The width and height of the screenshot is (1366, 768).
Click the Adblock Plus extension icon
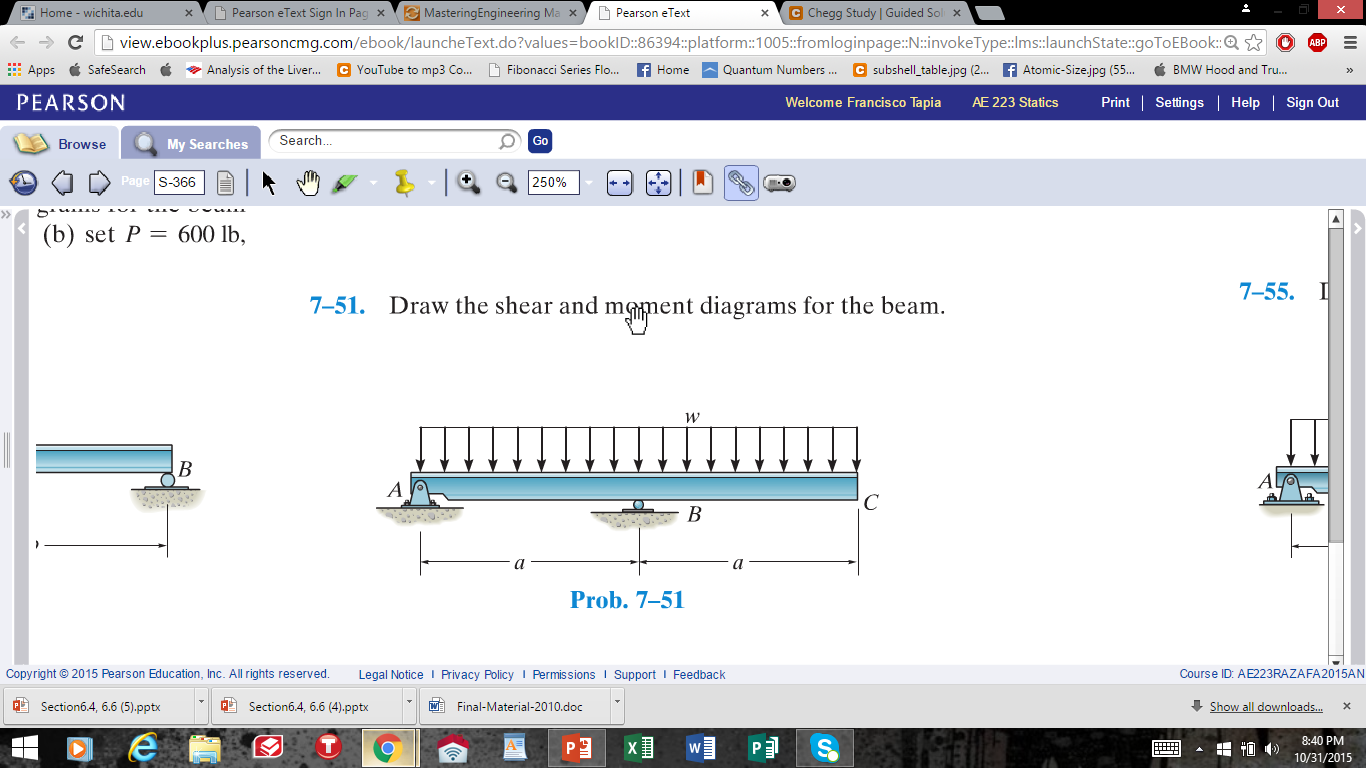click(1317, 42)
